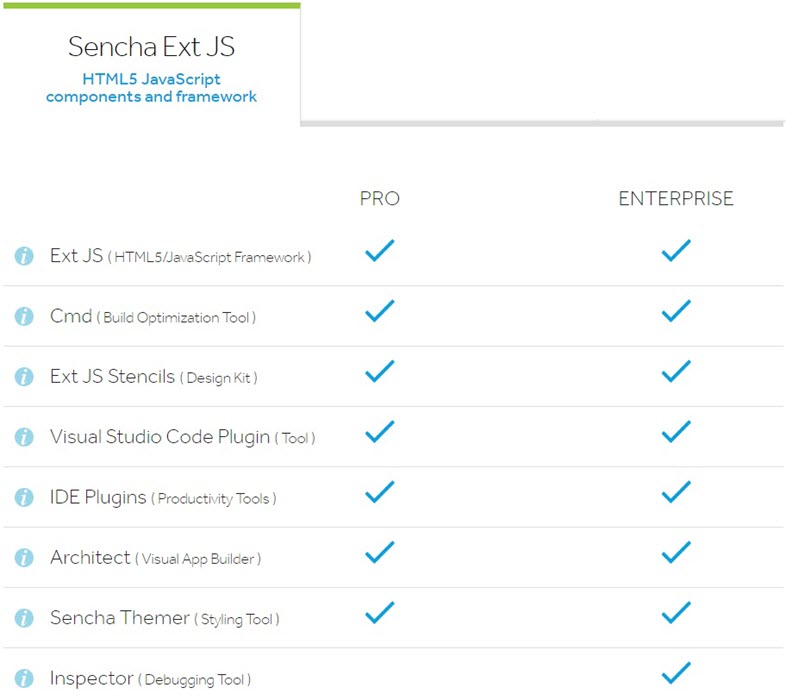Screen dimensions: 786x700
Task: Click the PRO column header
Action: coord(379,199)
